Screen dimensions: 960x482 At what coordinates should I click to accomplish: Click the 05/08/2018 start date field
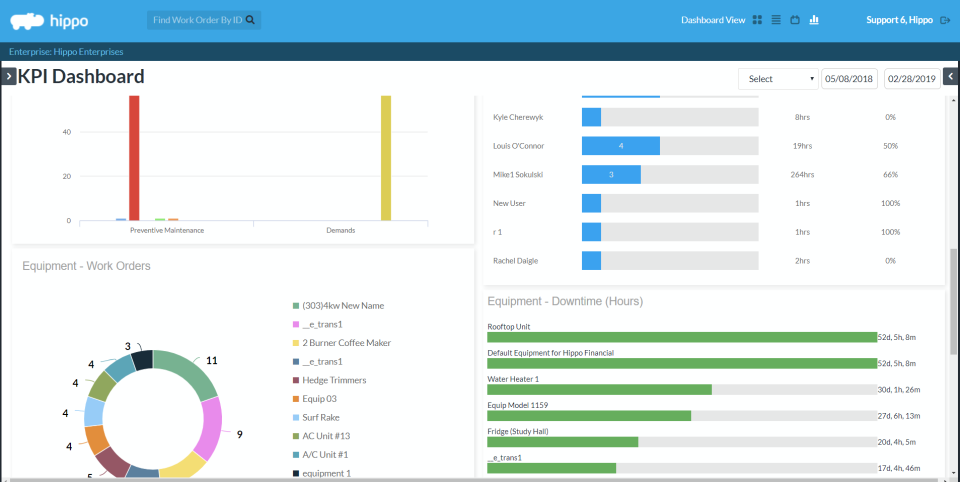pos(849,78)
